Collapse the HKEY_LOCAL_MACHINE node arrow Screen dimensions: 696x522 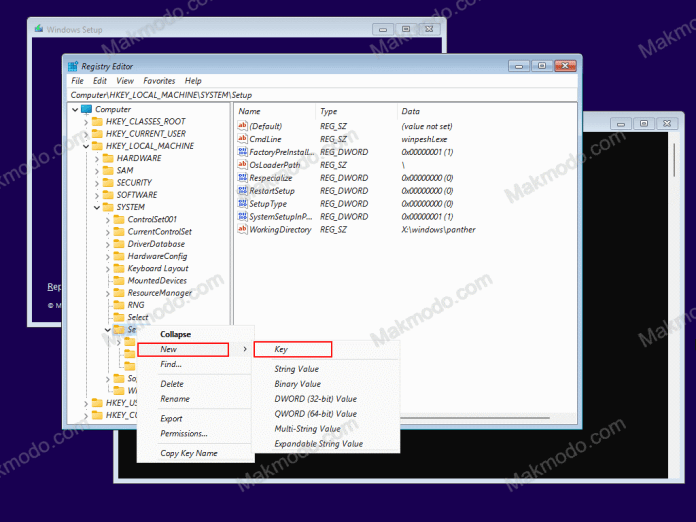(x=86, y=146)
